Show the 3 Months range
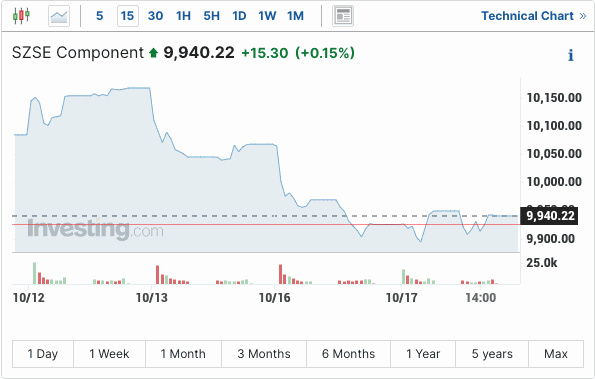Image resolution: width=595 pixels, height=379 pixels. [x=264, y=354]
